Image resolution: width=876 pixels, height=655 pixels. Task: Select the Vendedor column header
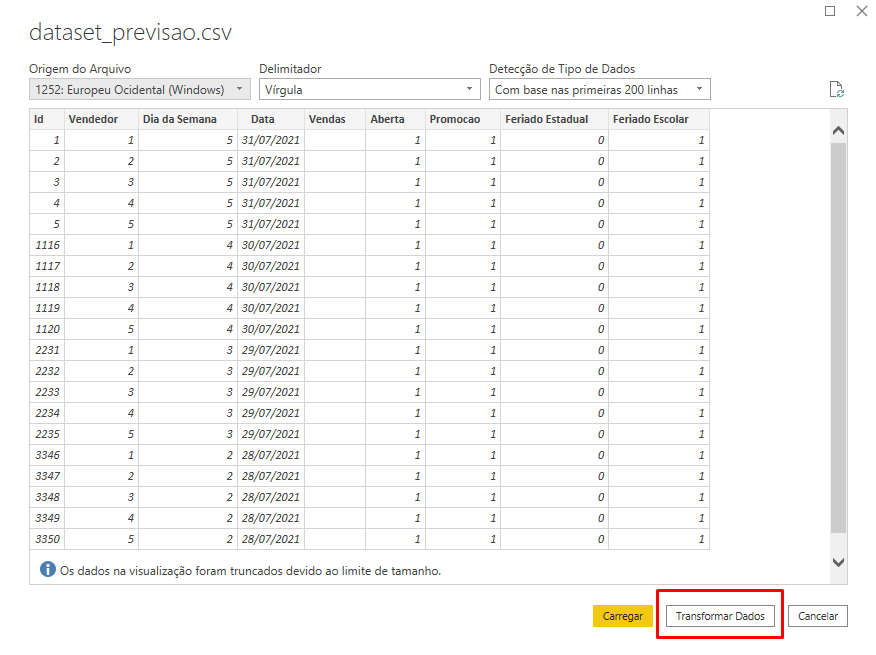coord(101,119)
